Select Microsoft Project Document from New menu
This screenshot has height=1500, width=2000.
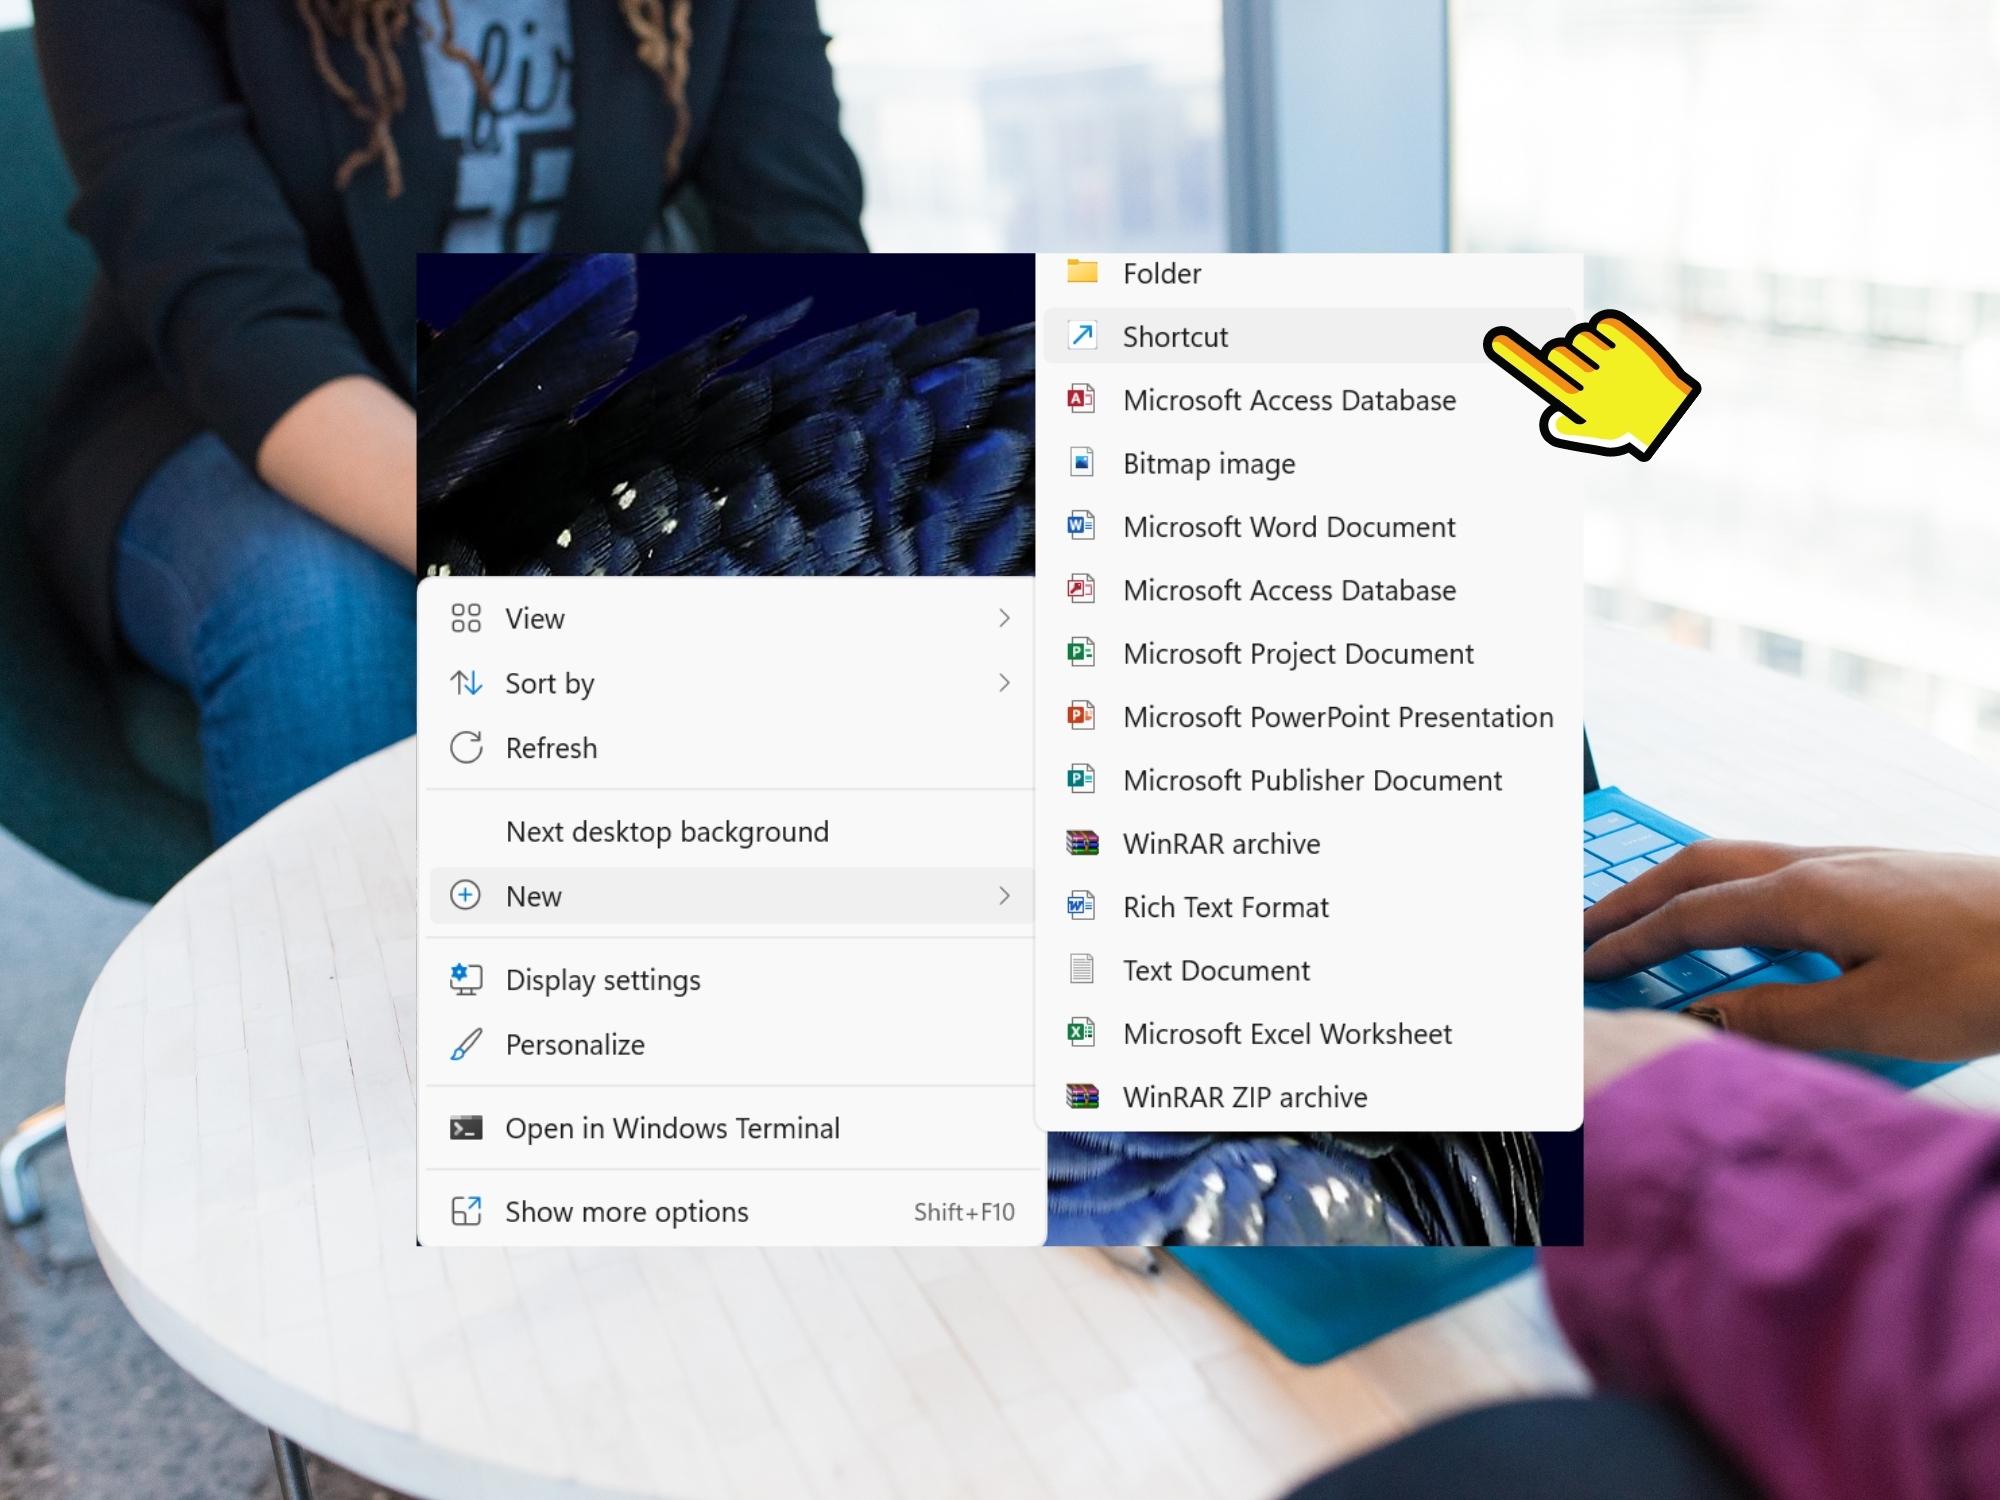[1296, 652]
